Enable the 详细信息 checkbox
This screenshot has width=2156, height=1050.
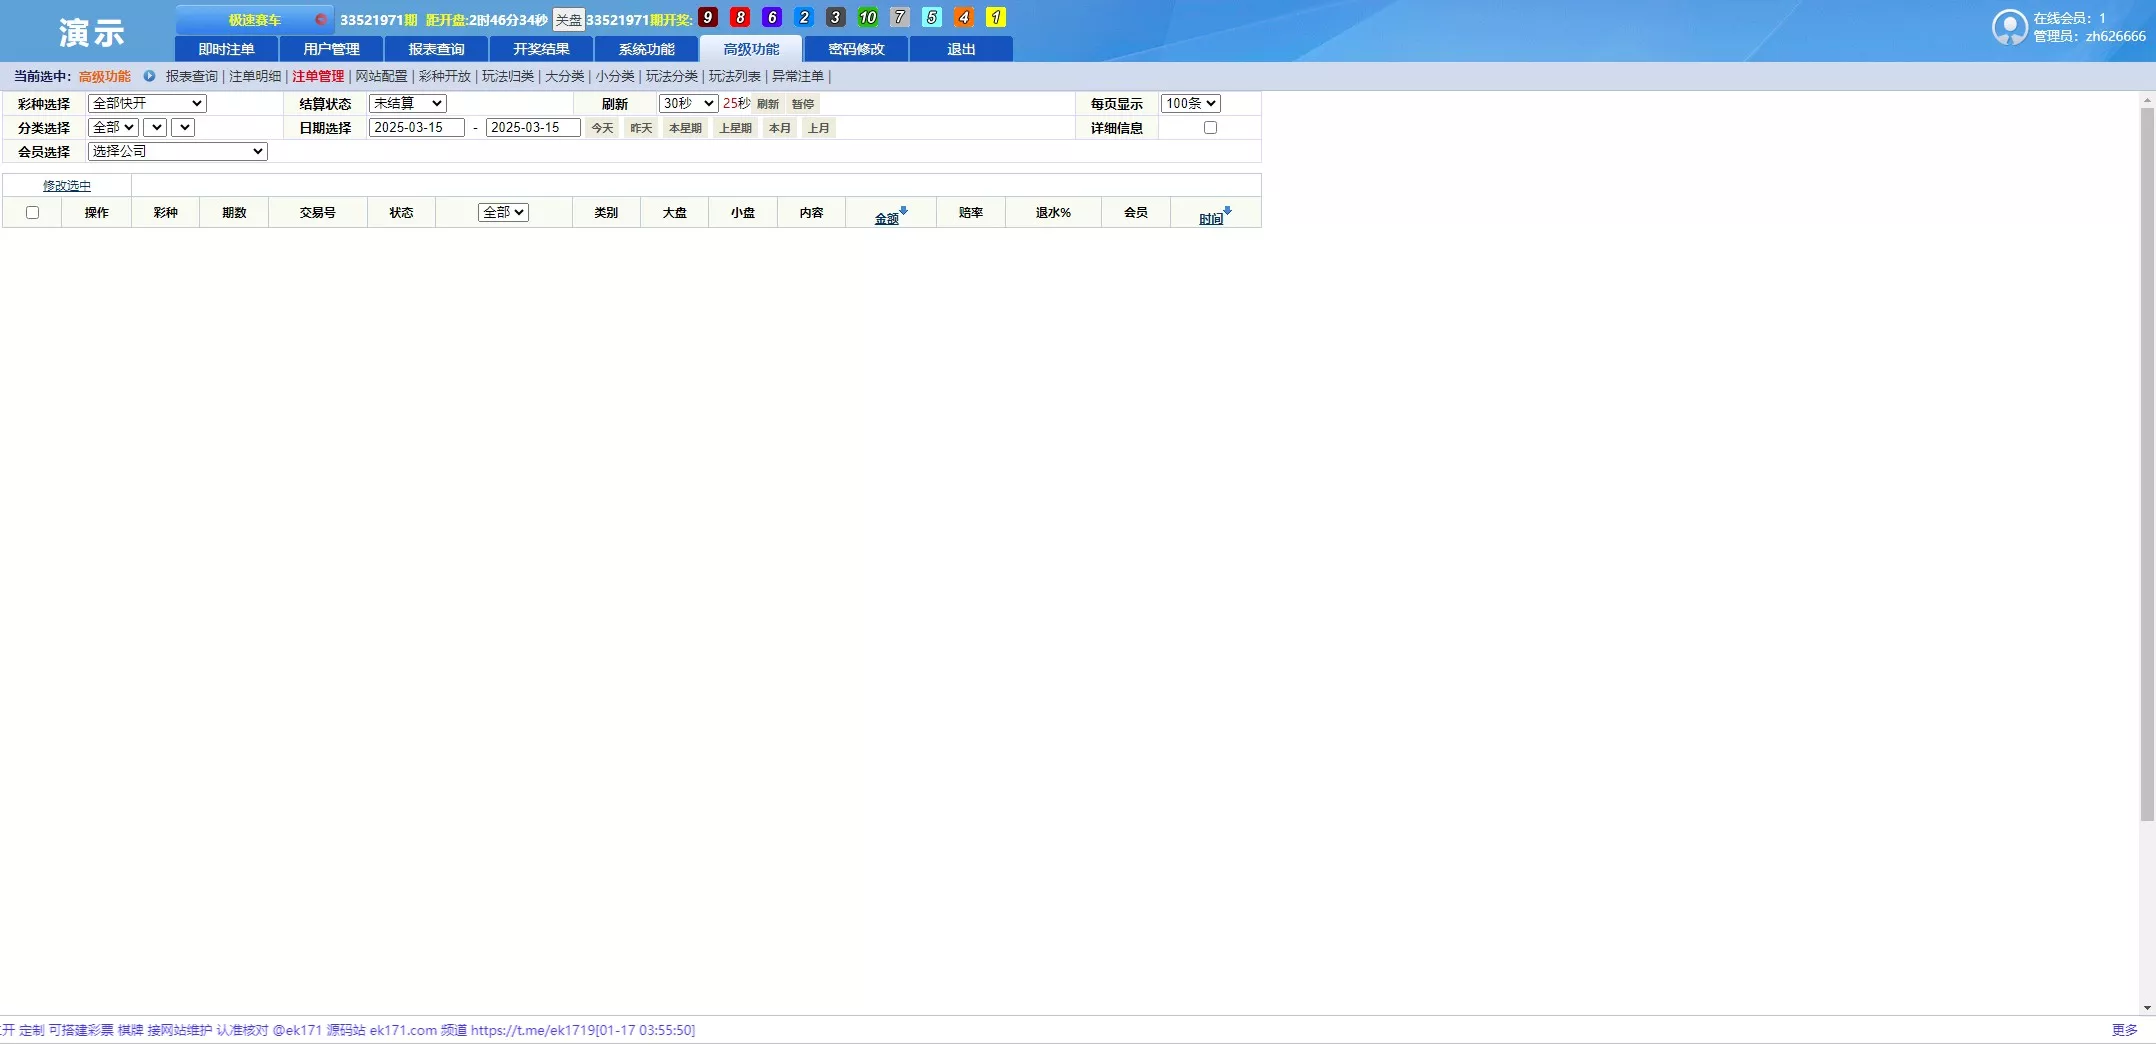point(1210,128)
